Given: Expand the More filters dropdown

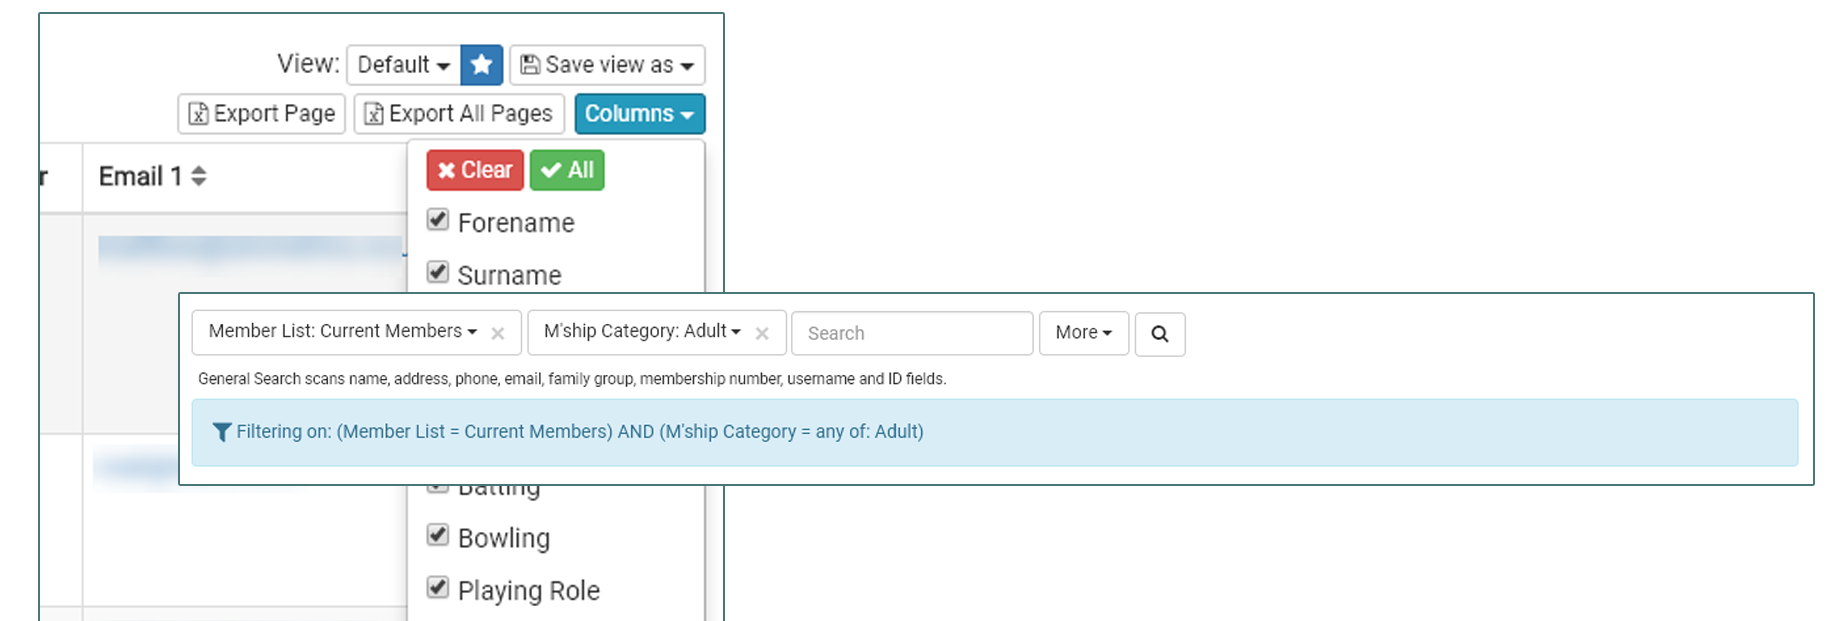Looking at the screenshot, I should click(x=1083, y=333).
